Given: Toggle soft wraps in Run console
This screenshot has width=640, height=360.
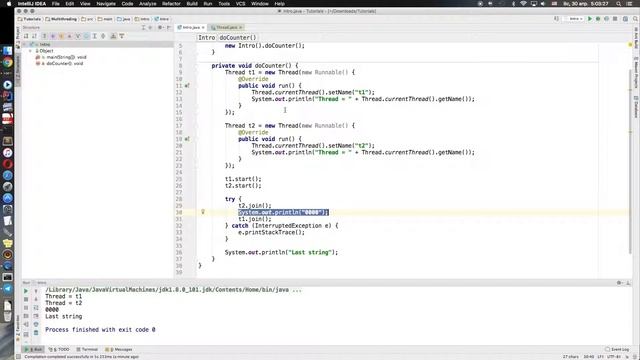Looking at the screenshot, I should 36,308.
